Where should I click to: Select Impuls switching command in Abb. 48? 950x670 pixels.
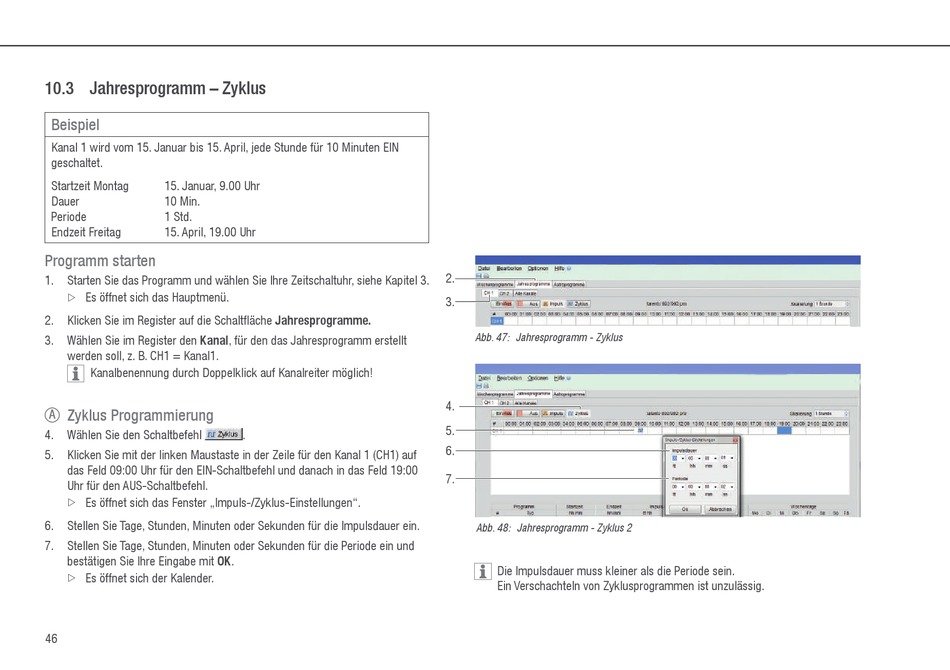click(553, 413)
